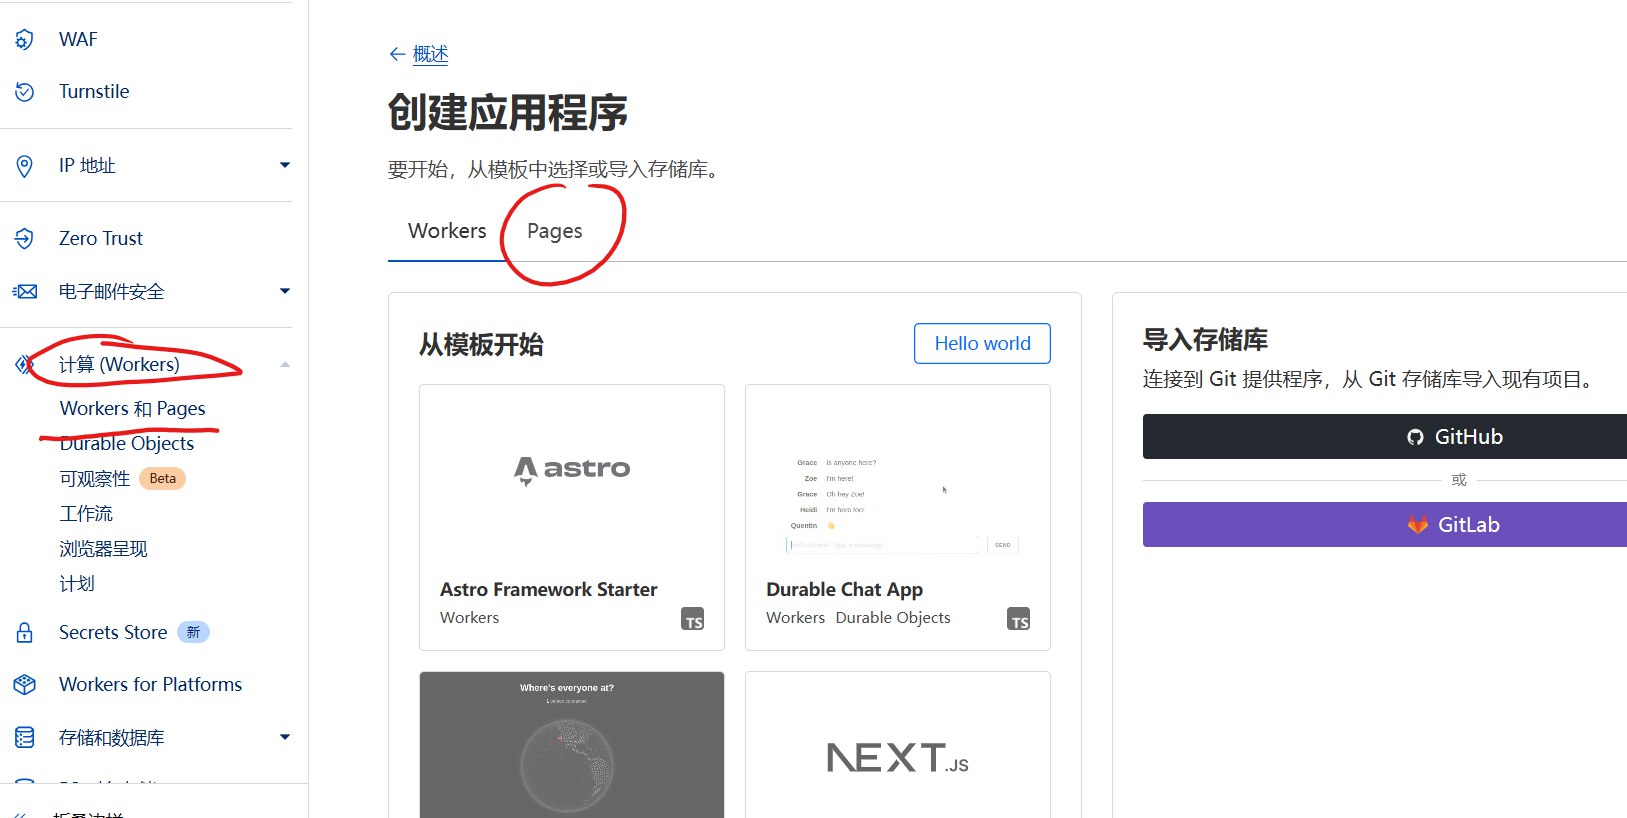Screen dimensions: 1627x818
Task: Click the 概述 back link
Action: tap(431, 54)
